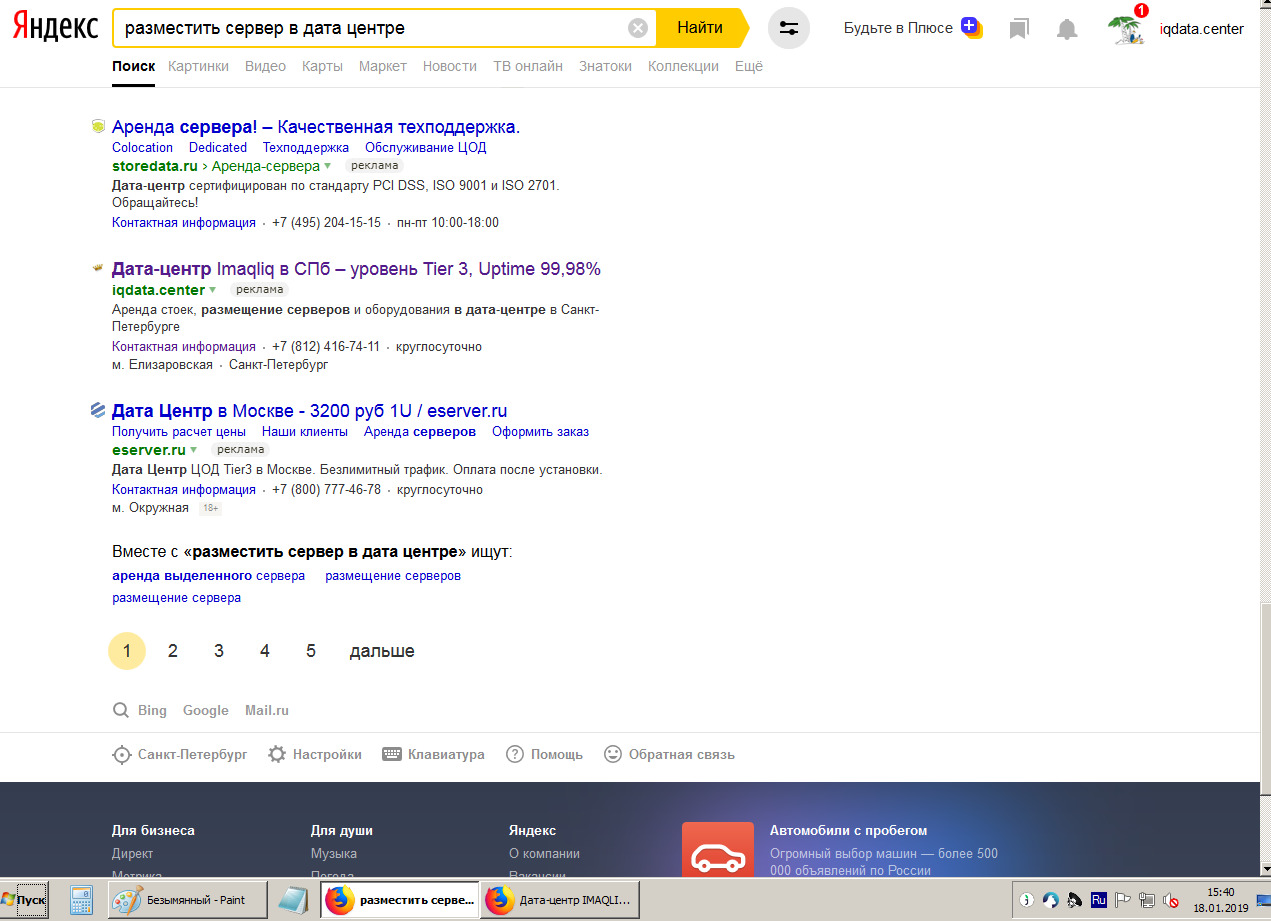
Task: Open the Yandex Plus icon
Action: [x=971, y=28]
